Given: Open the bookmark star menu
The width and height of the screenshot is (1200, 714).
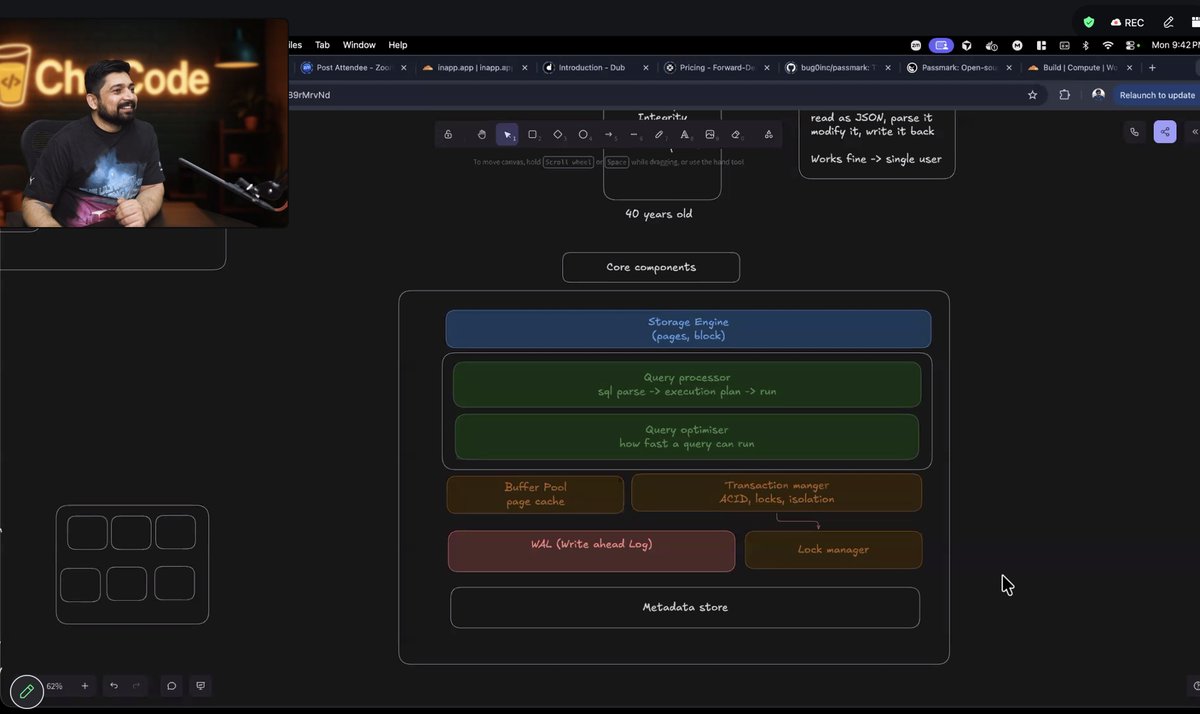Looking at the screenshot, I should 1033,94.
